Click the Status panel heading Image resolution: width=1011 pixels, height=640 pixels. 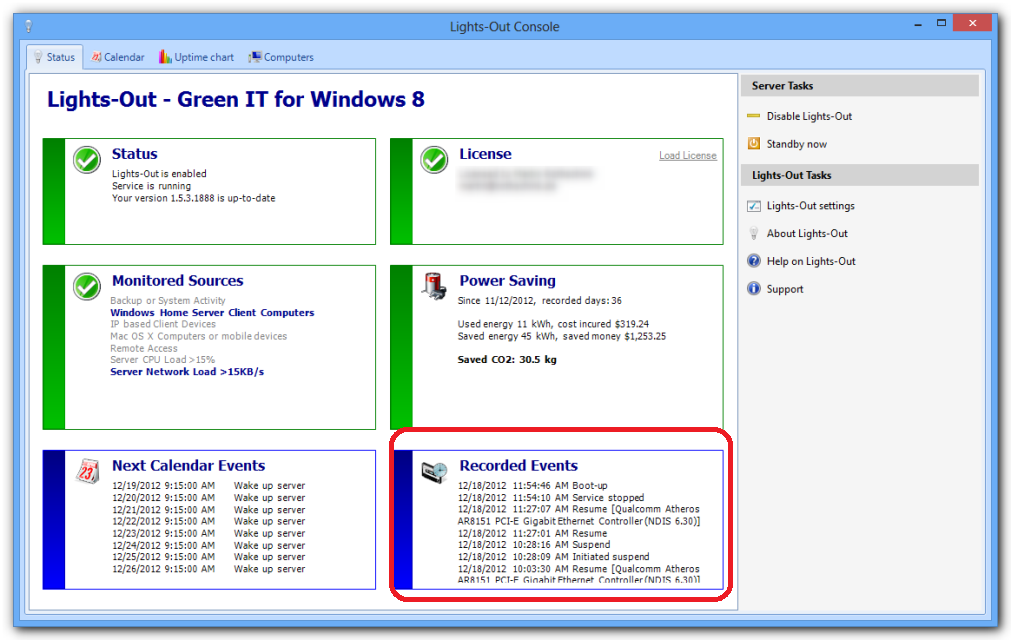(134, 154)
